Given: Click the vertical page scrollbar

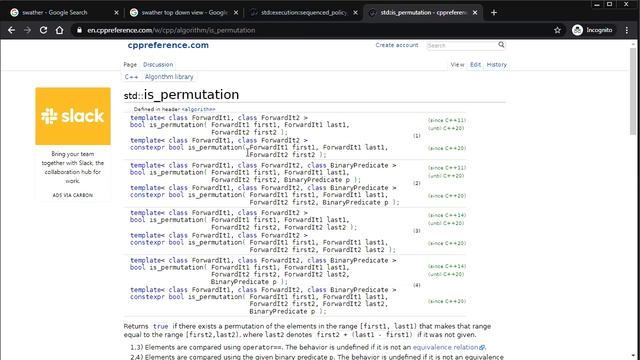Looking at the screenshot, I should click(x=633, y=91).
